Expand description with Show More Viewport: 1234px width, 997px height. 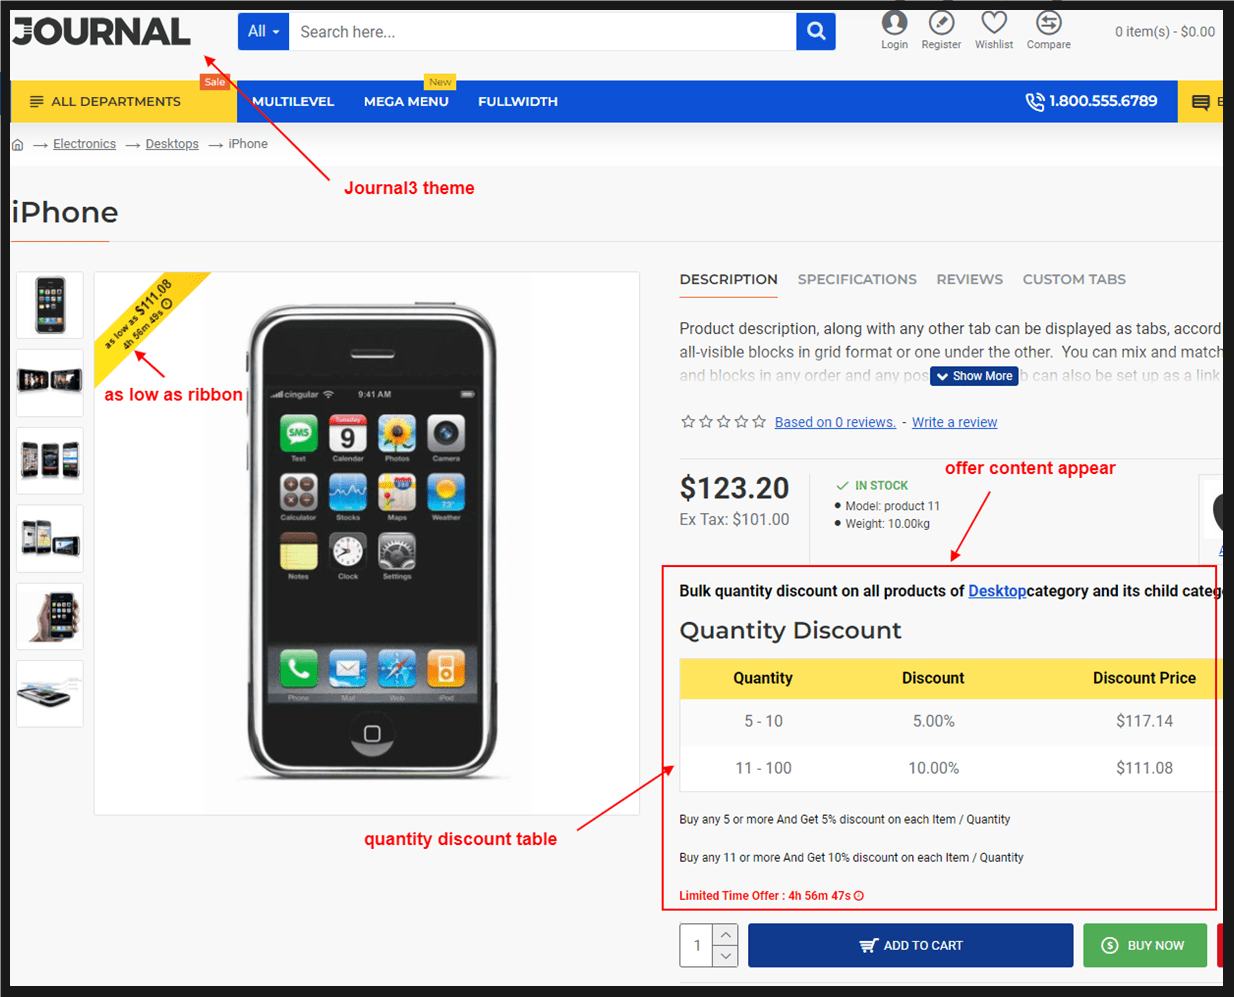[974, 376]
